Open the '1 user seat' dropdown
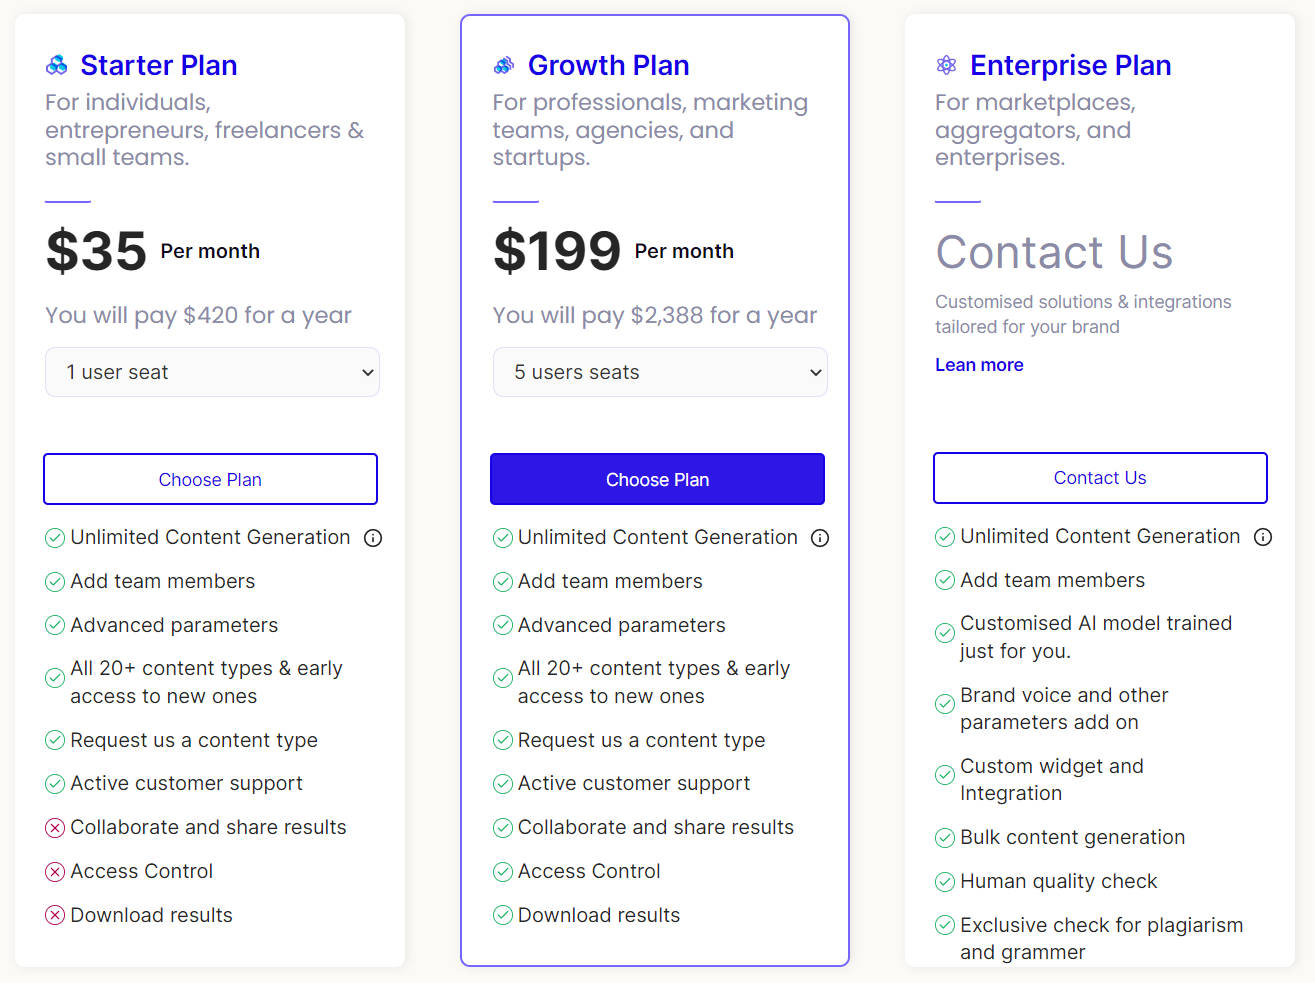The width and height of the screenshot is (1315, 983). pos(212,372)
